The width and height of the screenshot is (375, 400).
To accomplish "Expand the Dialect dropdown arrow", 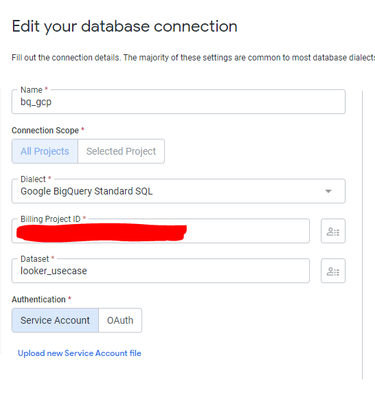I will 328,191.
